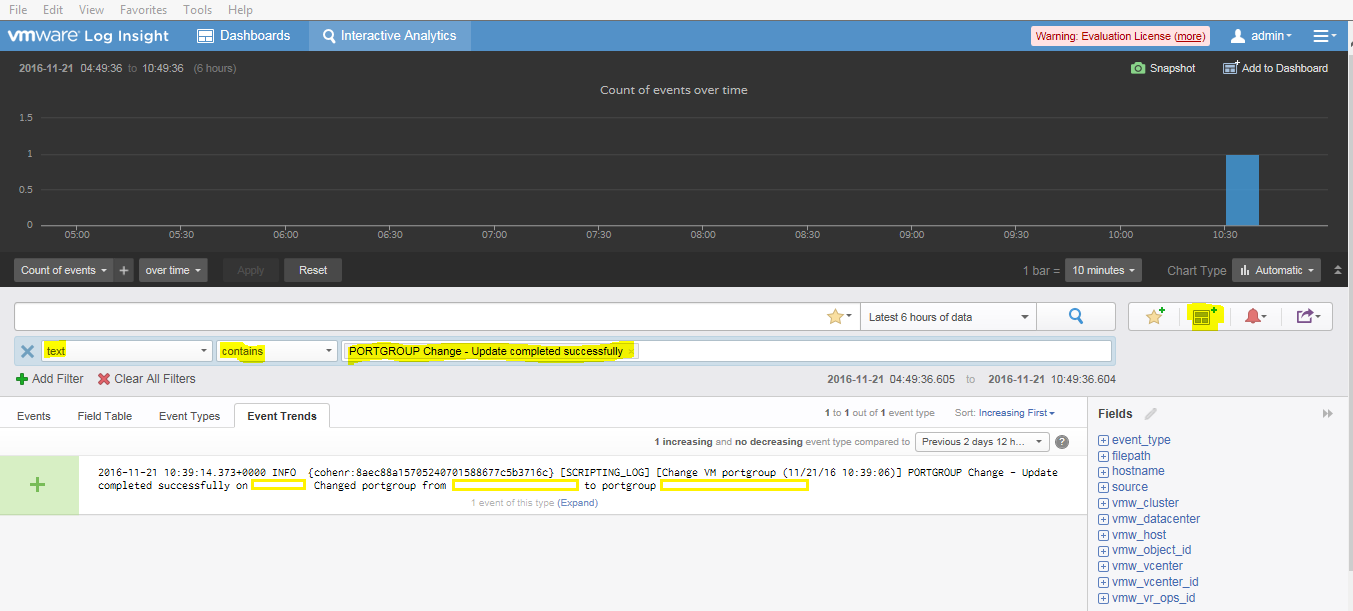The image size is (1353, 611).
Task: Expand the vmw_cluster field
Action: tap(1103, 503)
